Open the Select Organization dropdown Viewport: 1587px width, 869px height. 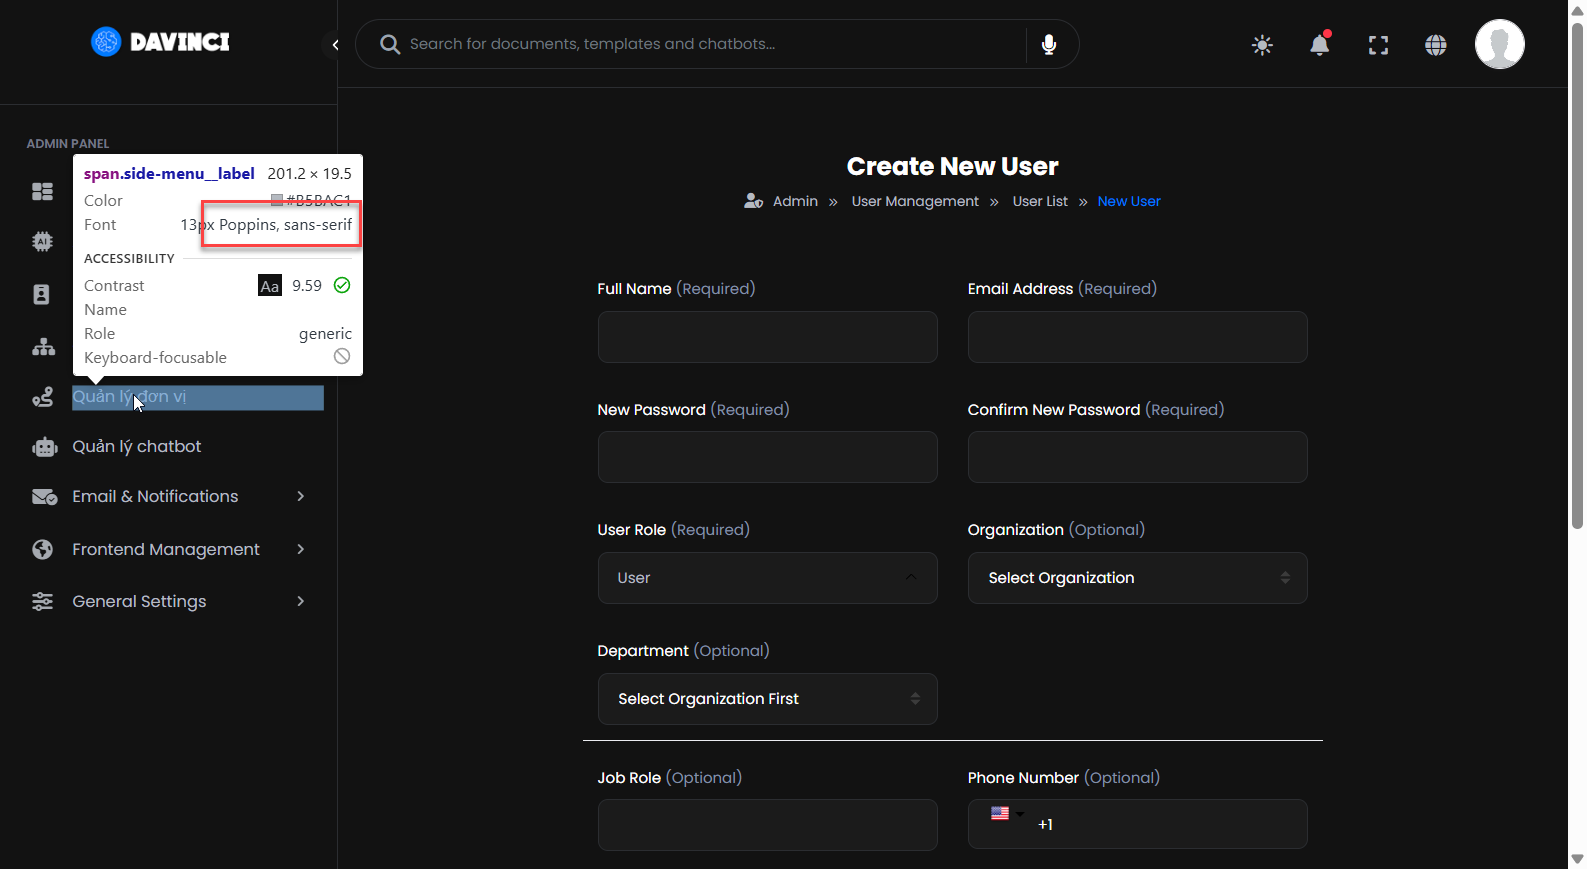pyautogui.click(x=1137, y=578)
